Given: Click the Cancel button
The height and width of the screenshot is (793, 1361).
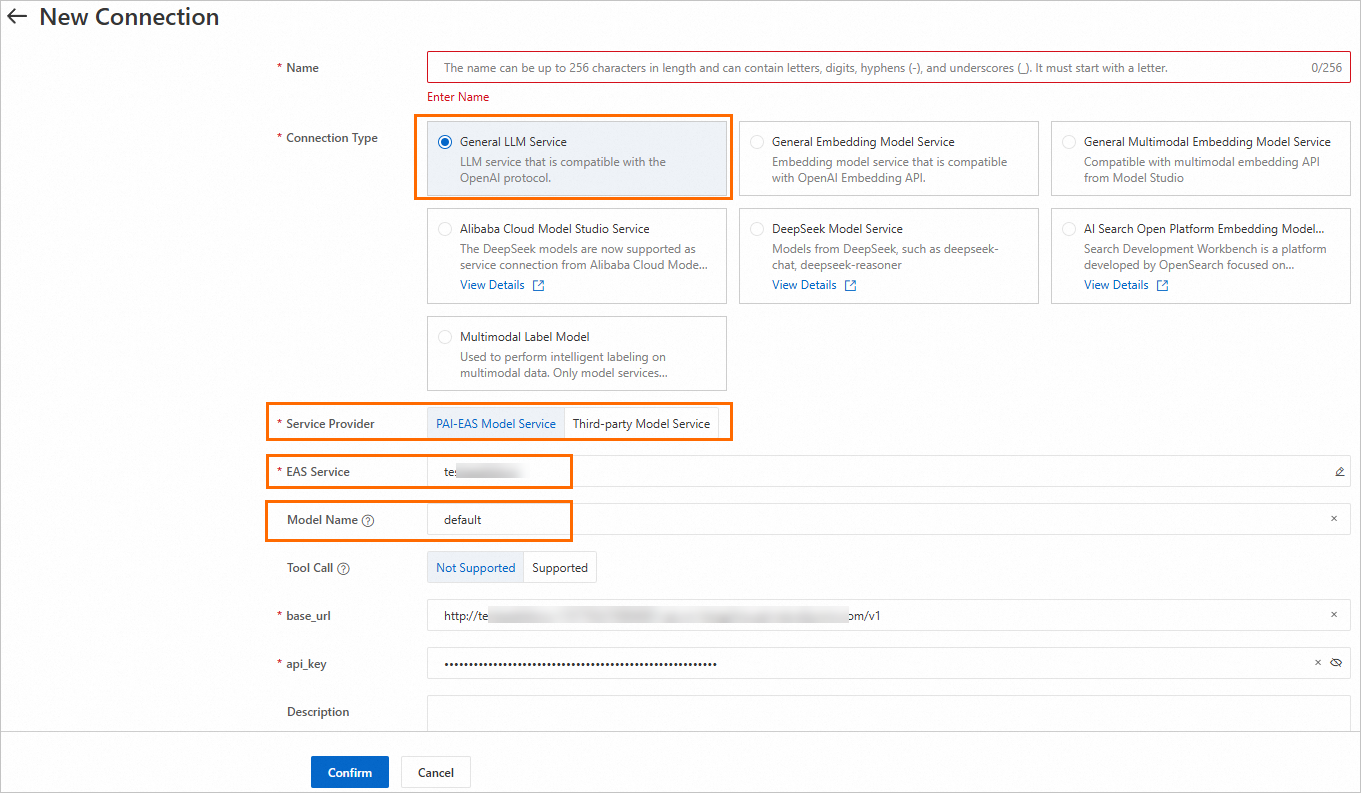Looking at the screenshot, I should pyautogui.click(x=435, y=772).
